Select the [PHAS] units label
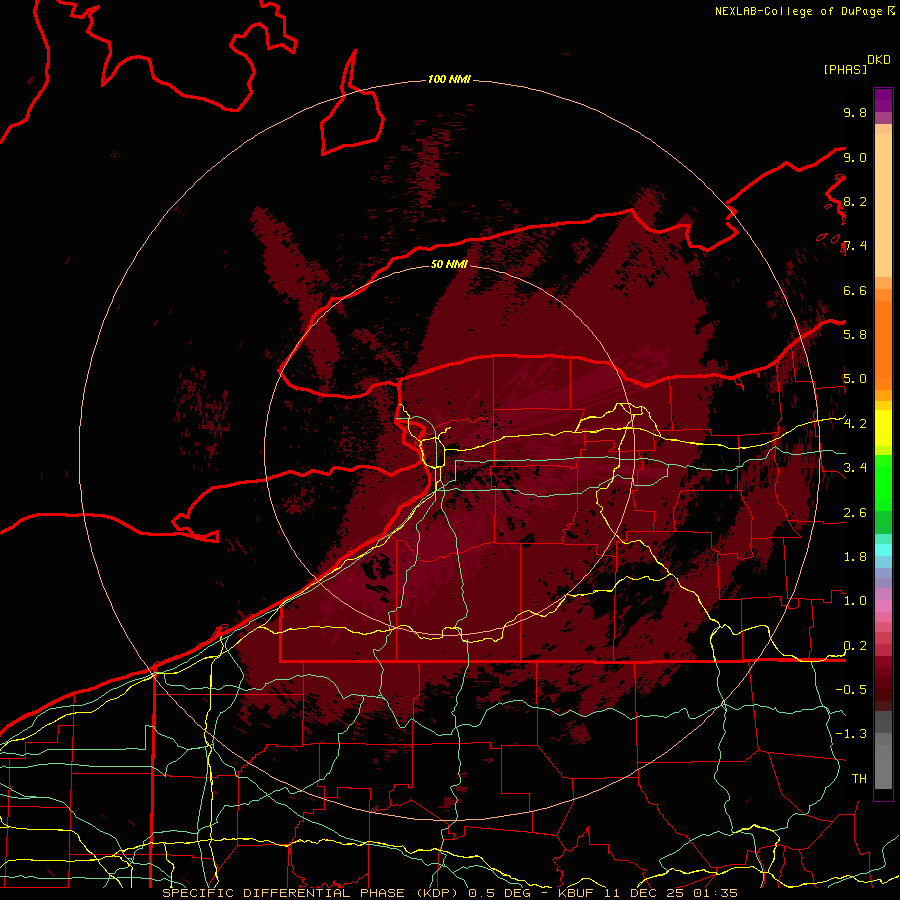 845,69
